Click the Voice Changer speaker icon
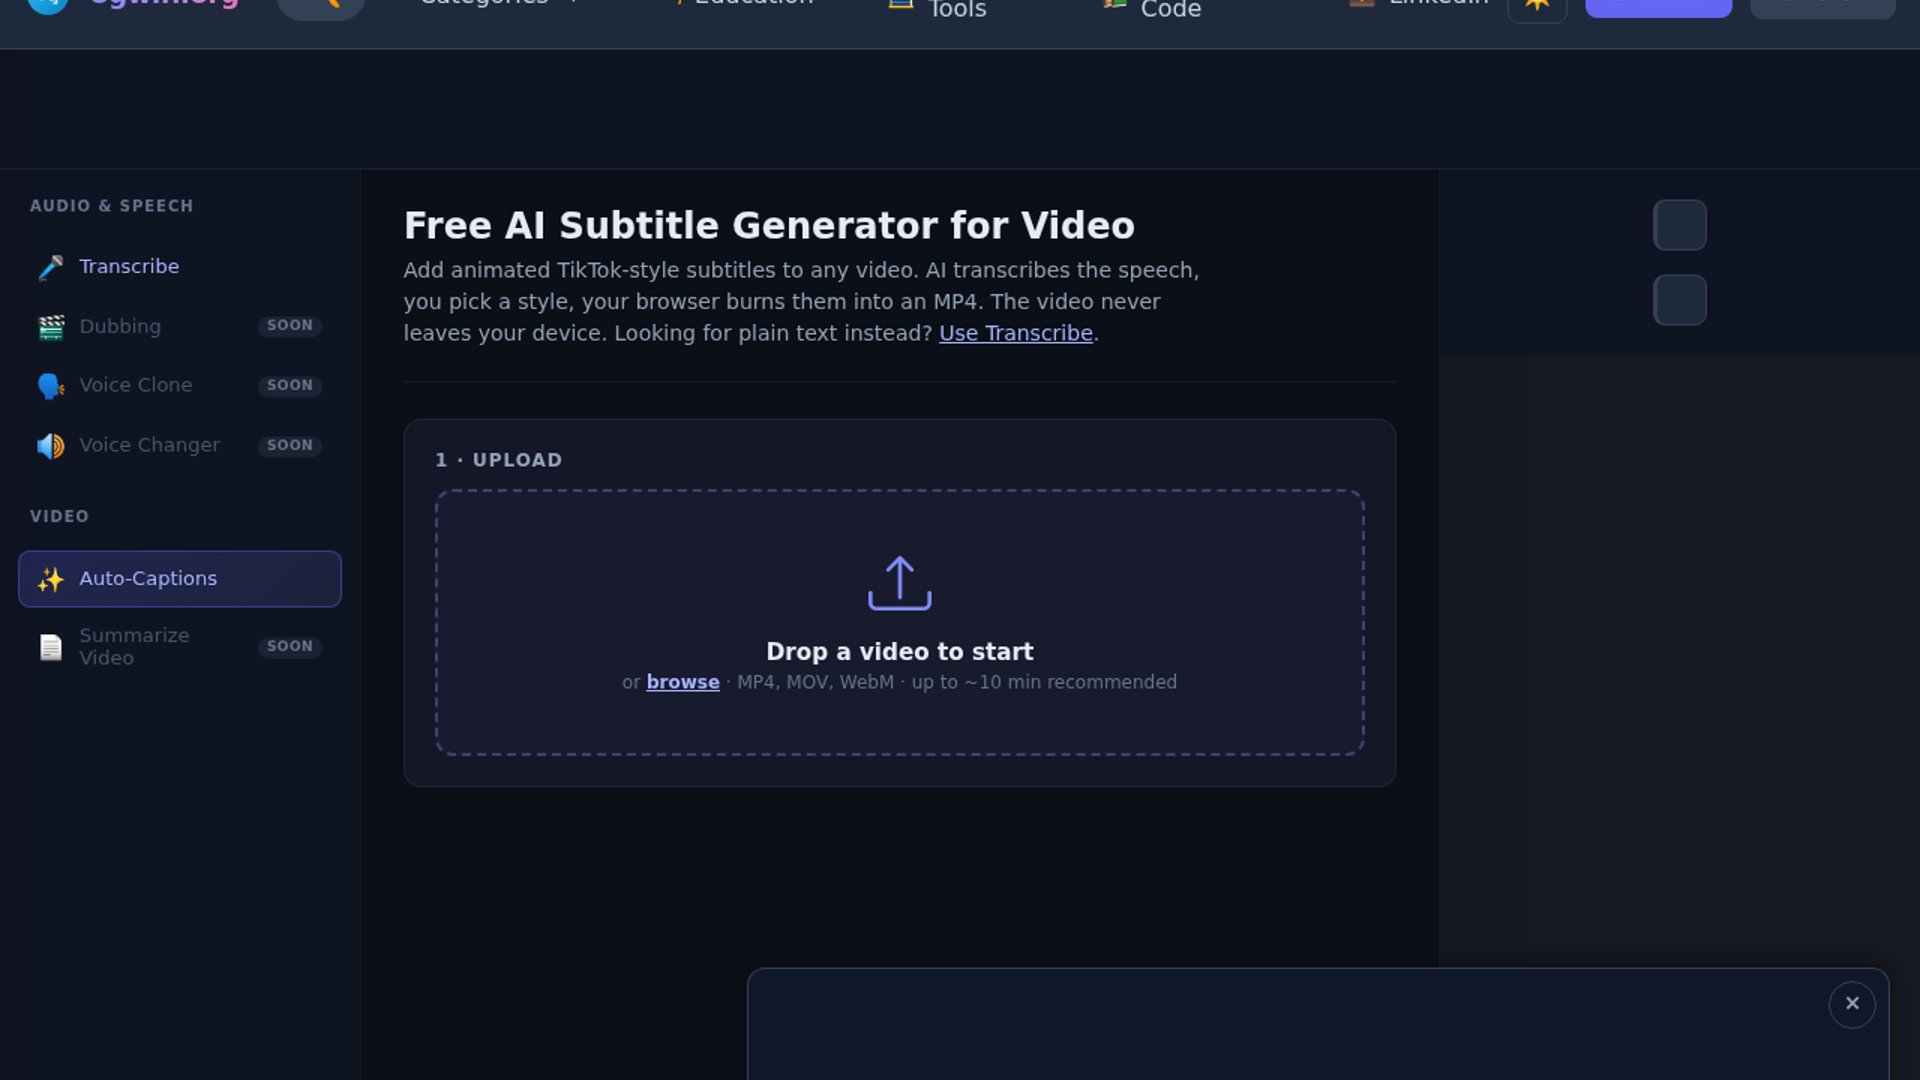 tap(51, 446)
